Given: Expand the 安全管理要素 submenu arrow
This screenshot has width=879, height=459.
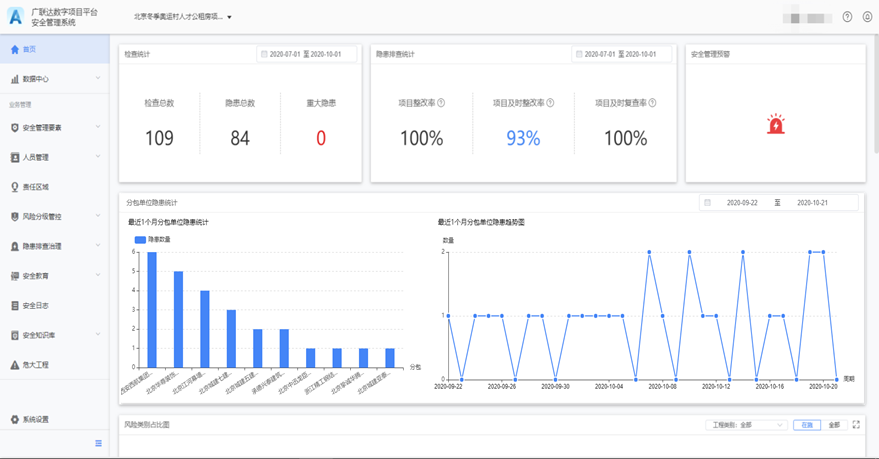Looking at the screenshot, I should point(98,127).
